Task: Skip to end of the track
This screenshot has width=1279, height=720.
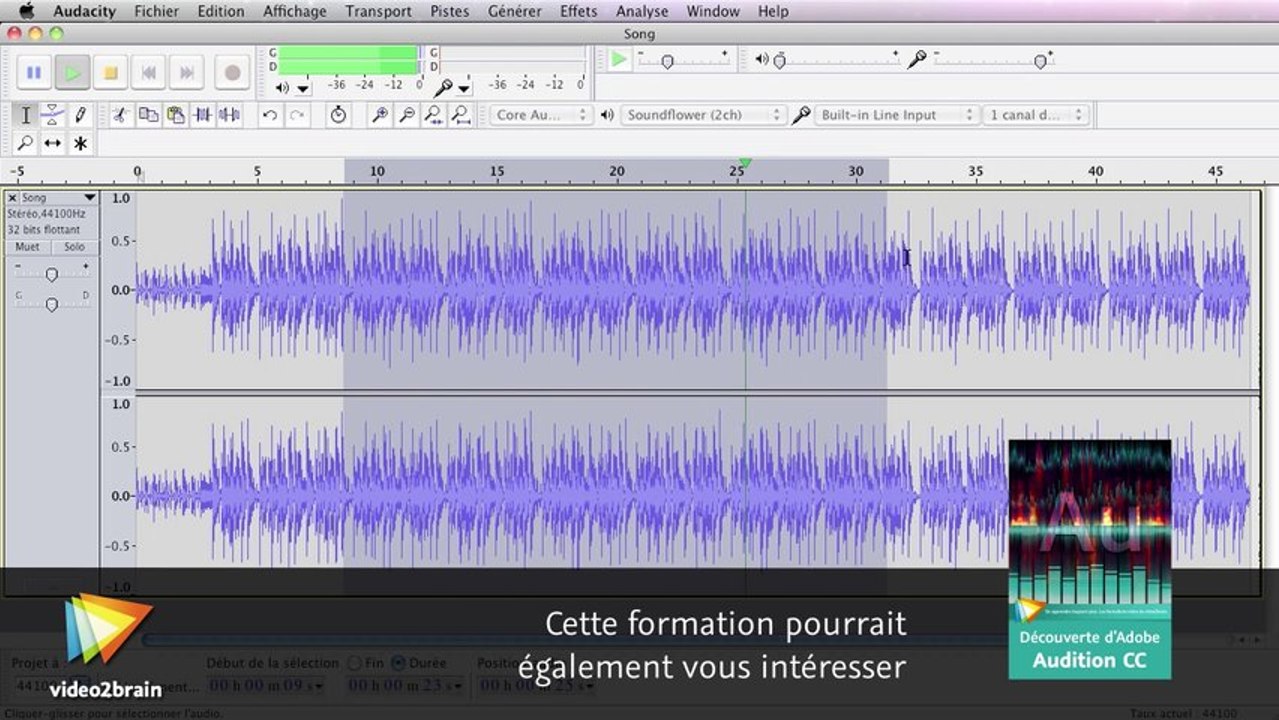Action: [186, 73]
